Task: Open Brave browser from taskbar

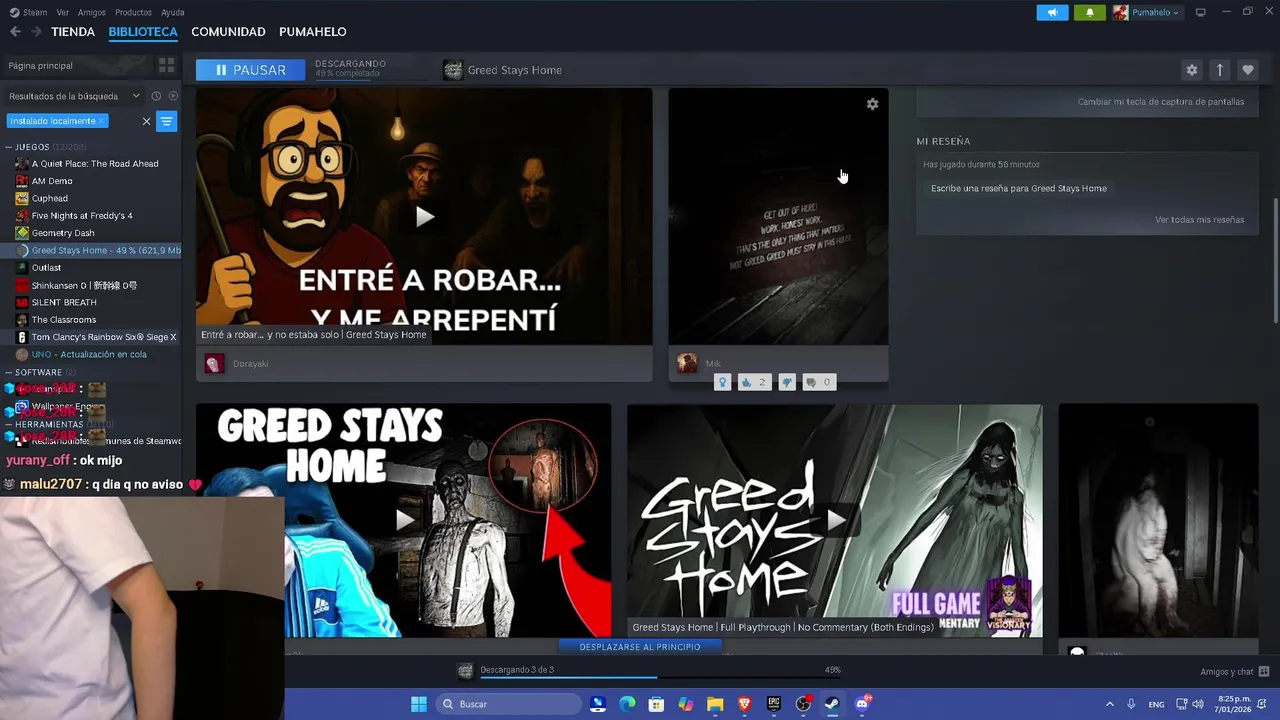Action: 744,704
